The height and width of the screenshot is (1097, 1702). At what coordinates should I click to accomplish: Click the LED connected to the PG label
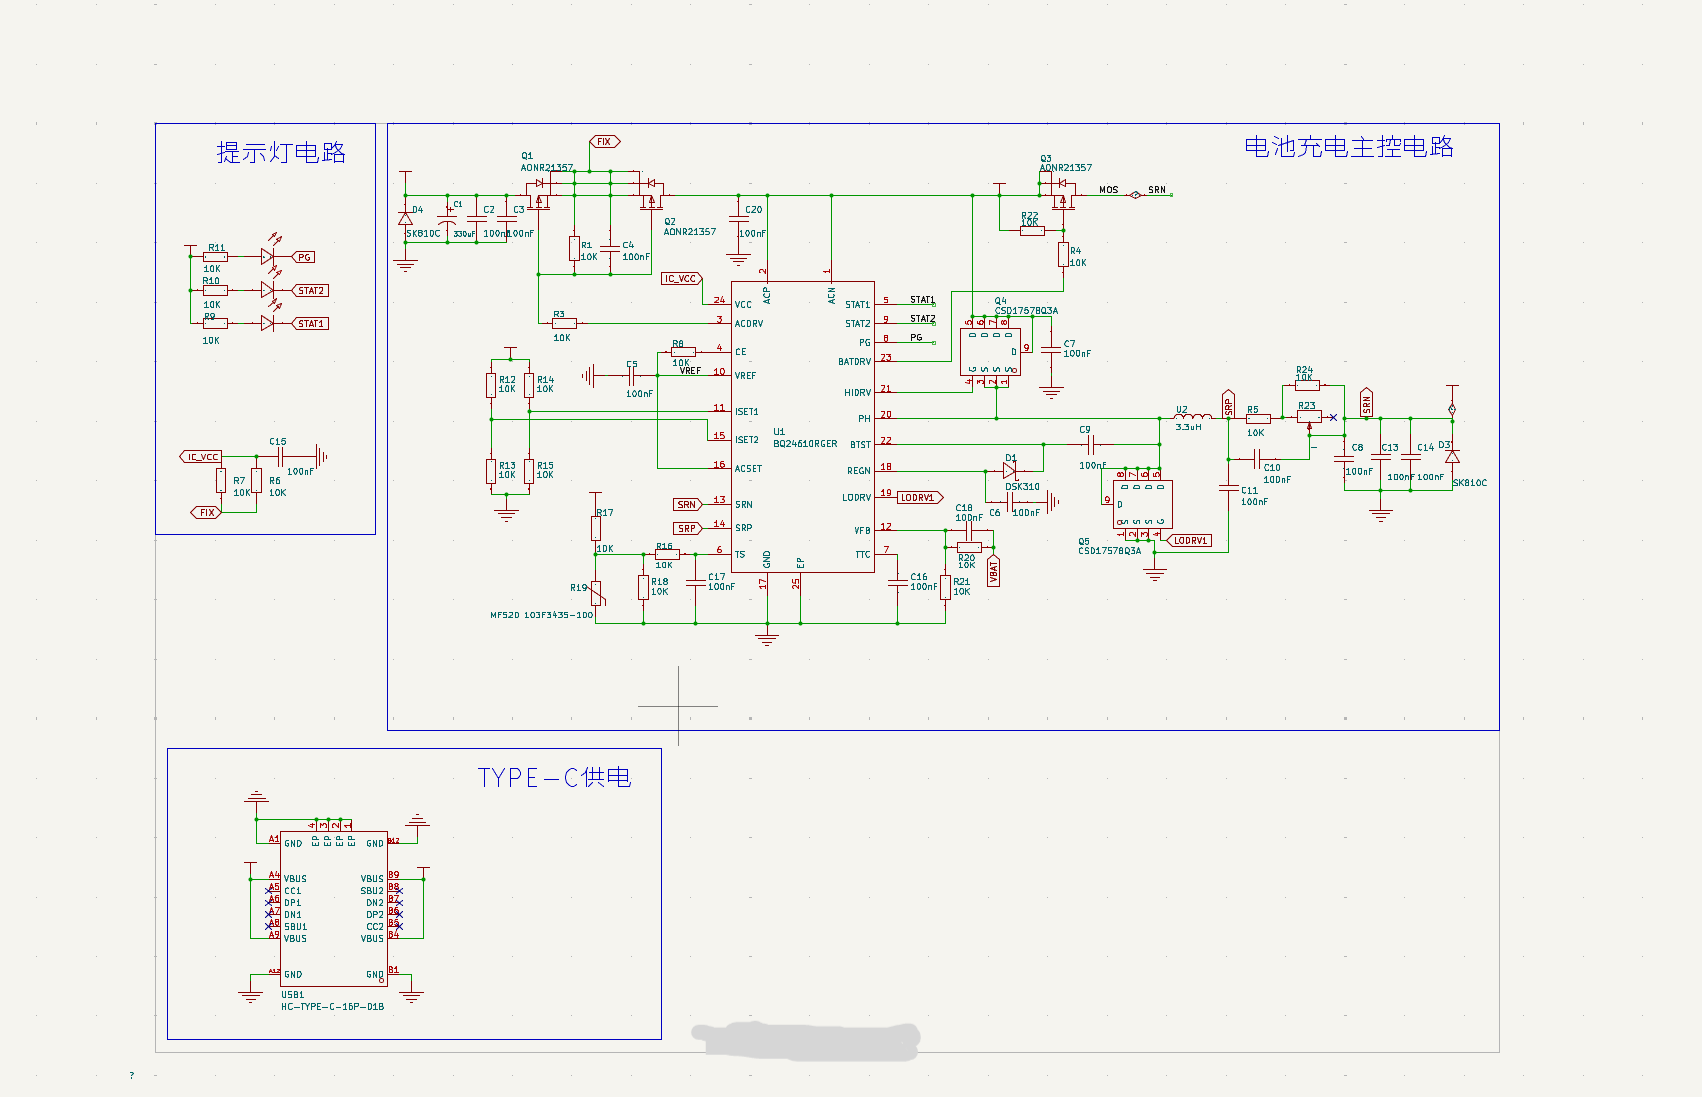tap(267, 257)
